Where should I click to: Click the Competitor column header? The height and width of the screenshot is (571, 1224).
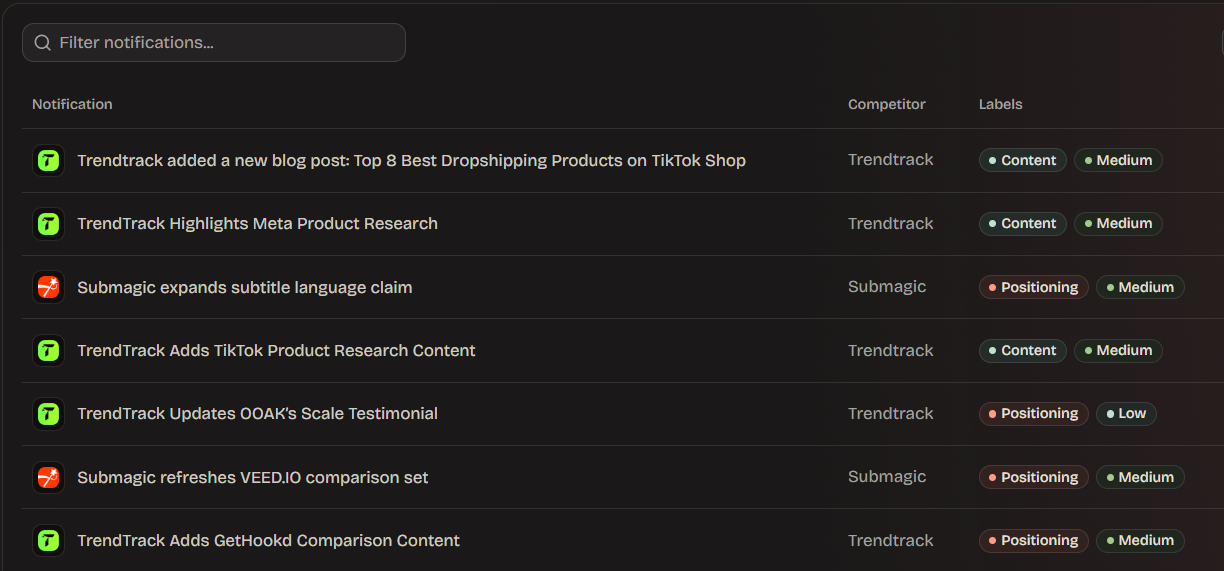[887, 104]
